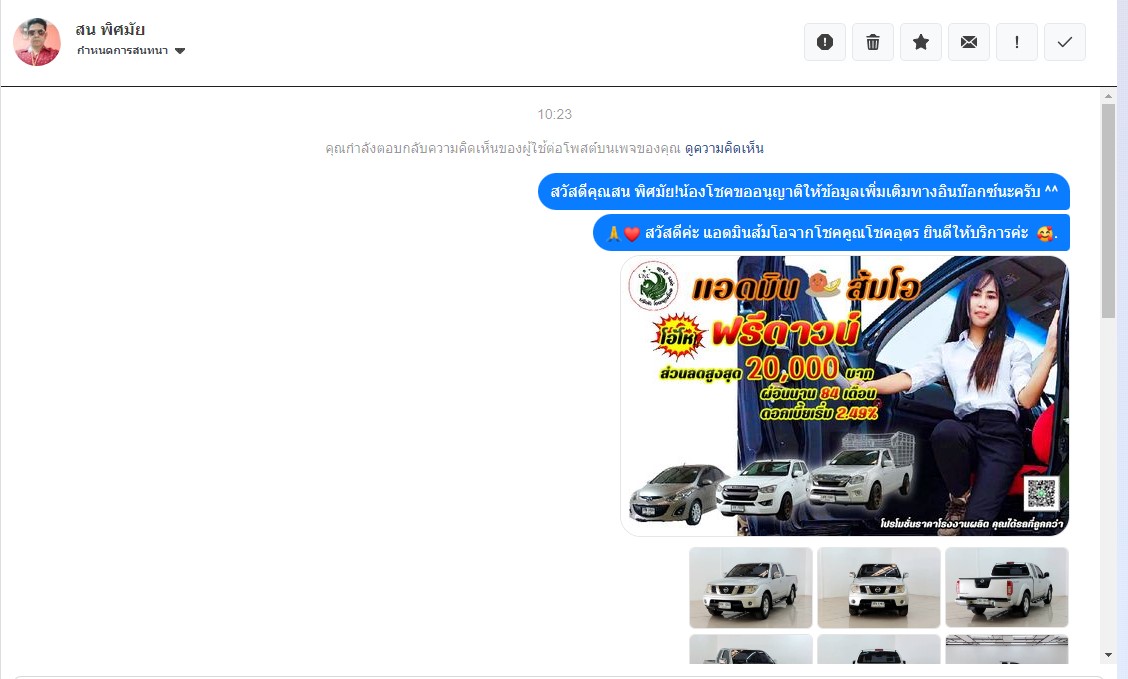The width and height of the screenshot is (1128, 679).
Task: Click greeting message bubble สวัสดีคุณสน พิศมัย
Action: 804,191
